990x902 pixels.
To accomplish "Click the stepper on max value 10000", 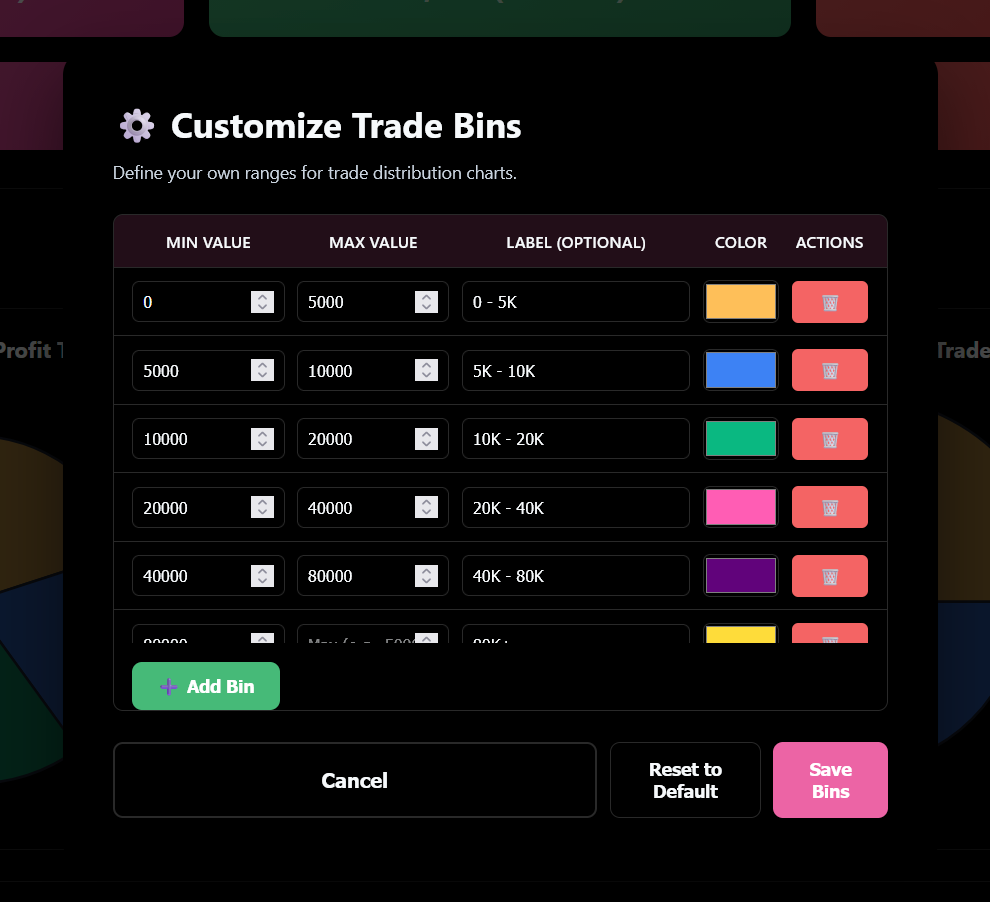I will point(426,370).
